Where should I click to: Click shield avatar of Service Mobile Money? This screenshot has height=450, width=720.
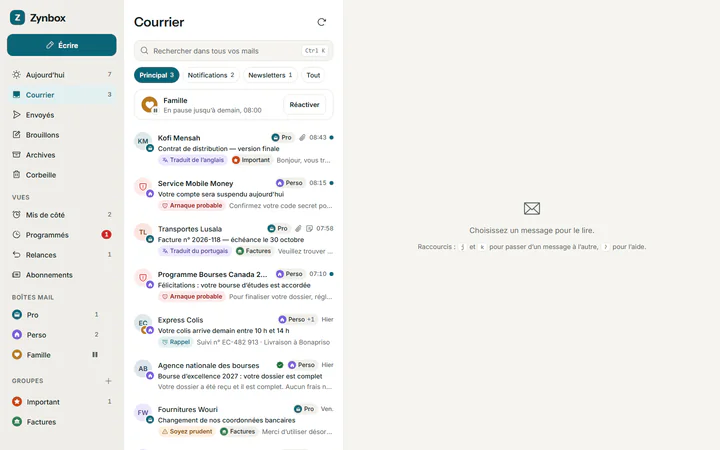143,187
